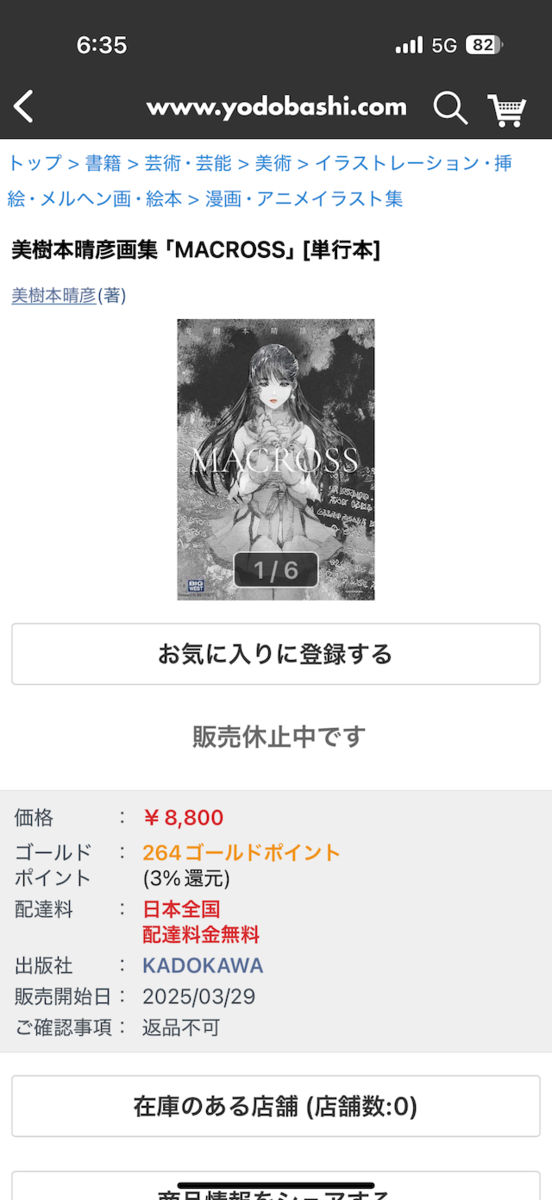
Task: Click the partially visible share product info button
Action: coord(276,1186)
